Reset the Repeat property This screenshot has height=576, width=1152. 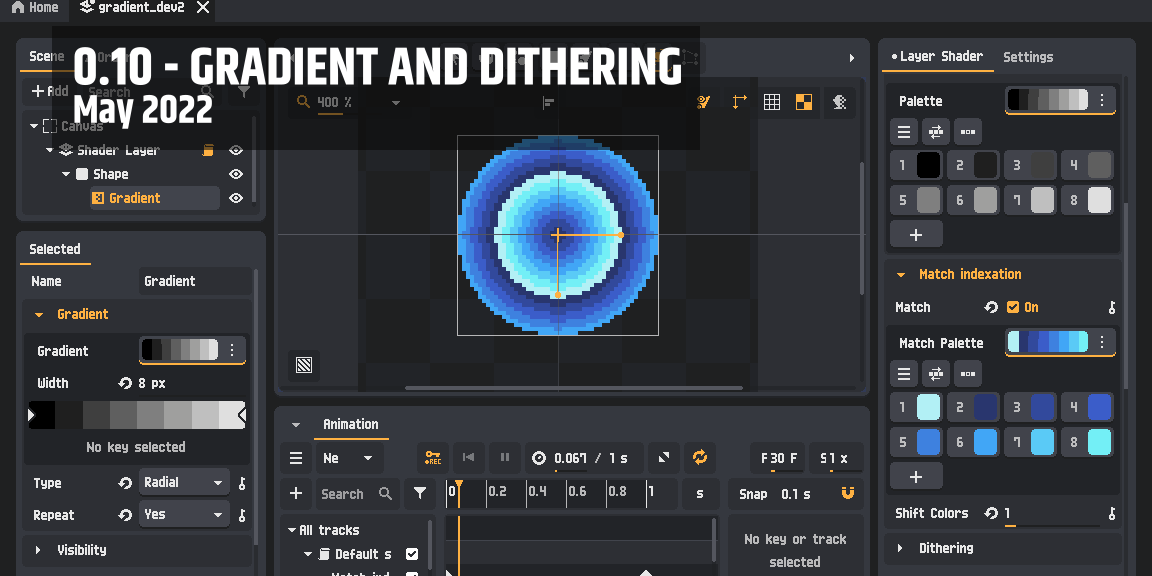pos(125,515)
